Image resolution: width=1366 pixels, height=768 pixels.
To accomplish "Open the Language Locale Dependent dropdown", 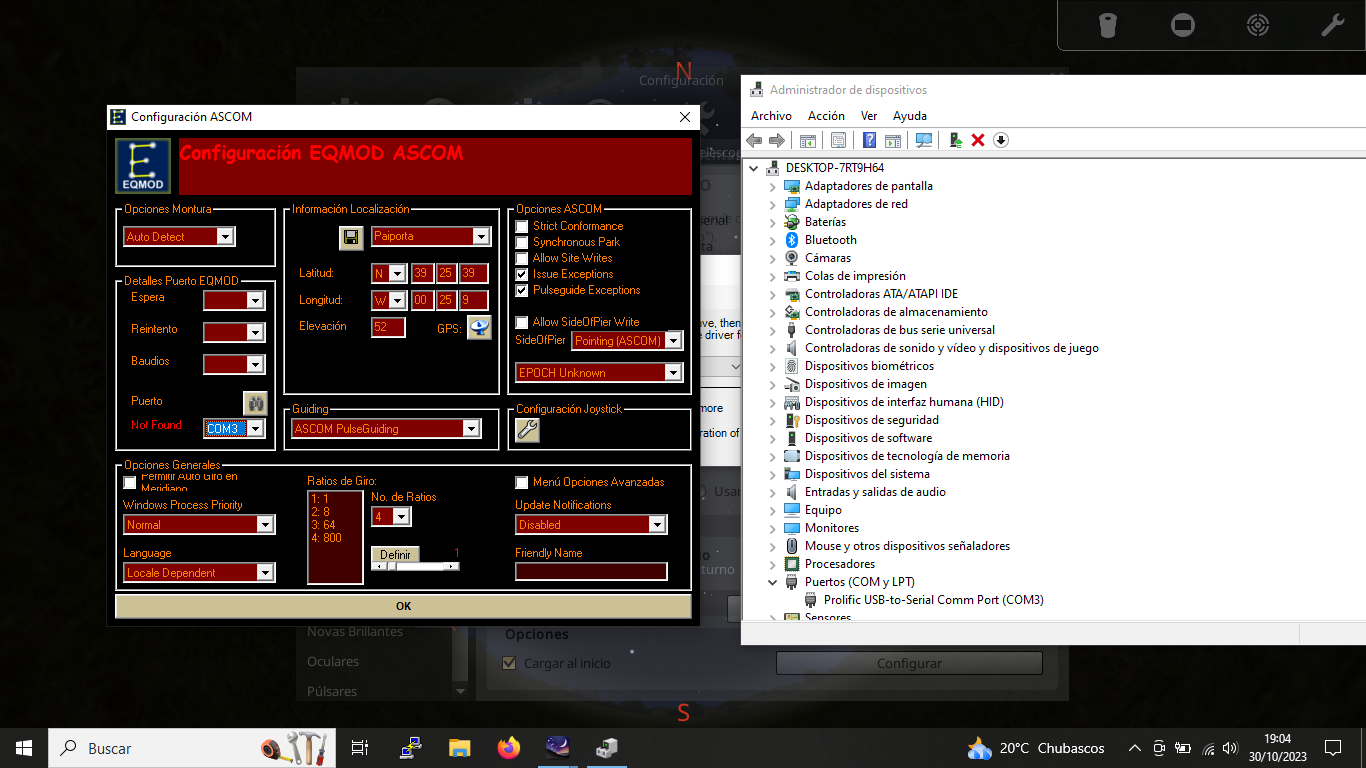I will click(x=265, y=573).
